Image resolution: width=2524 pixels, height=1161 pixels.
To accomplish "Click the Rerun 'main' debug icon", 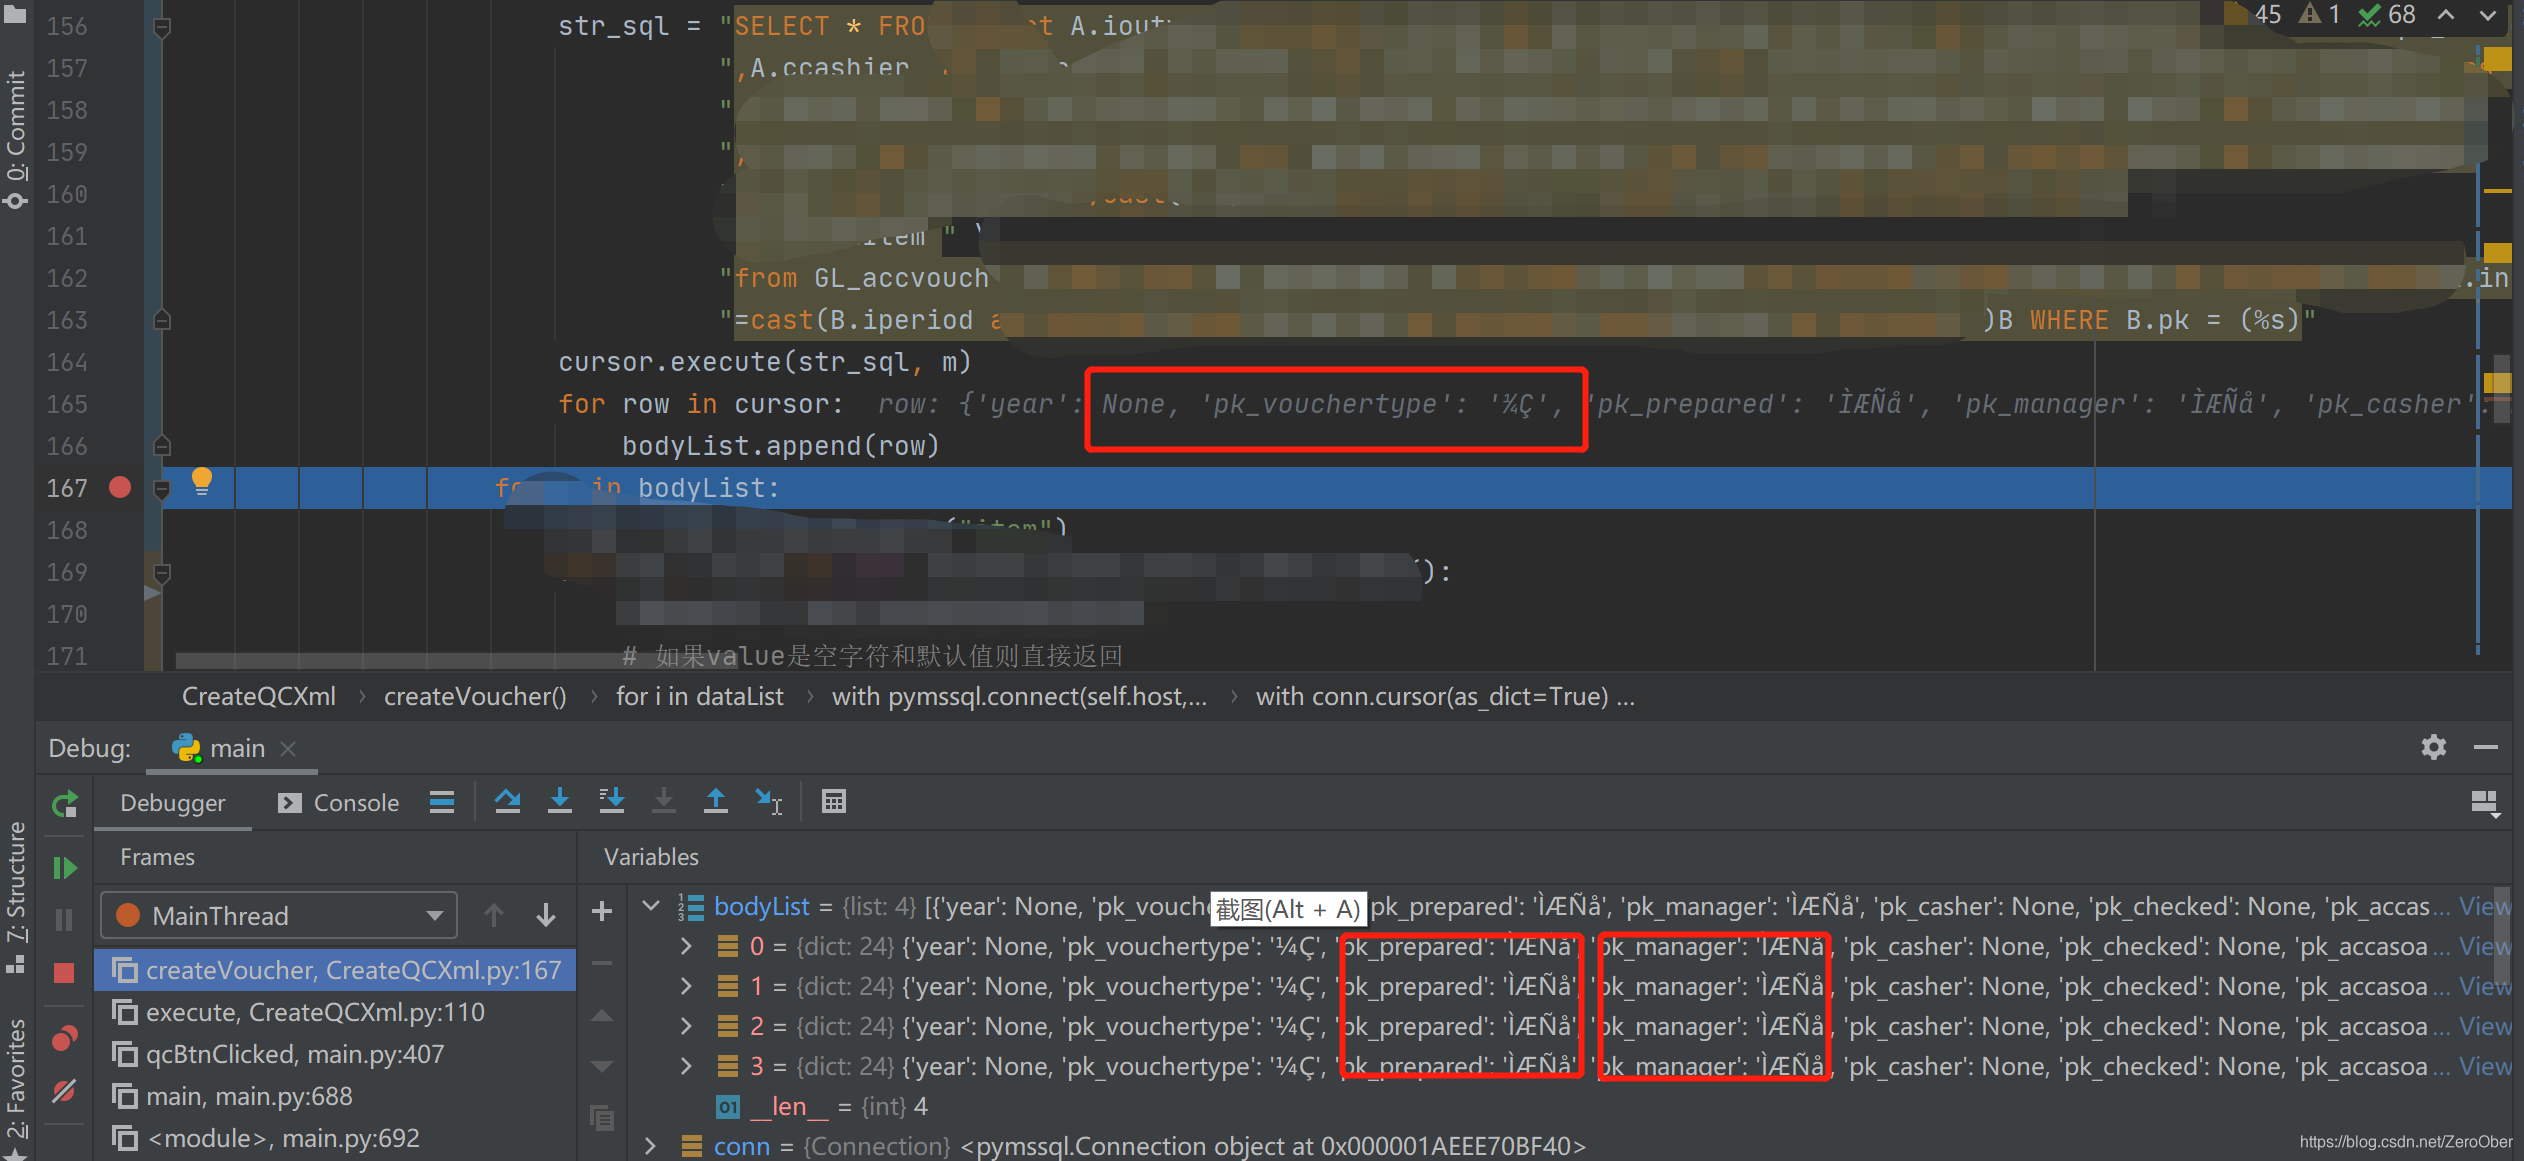I will [x=65, y=804].
